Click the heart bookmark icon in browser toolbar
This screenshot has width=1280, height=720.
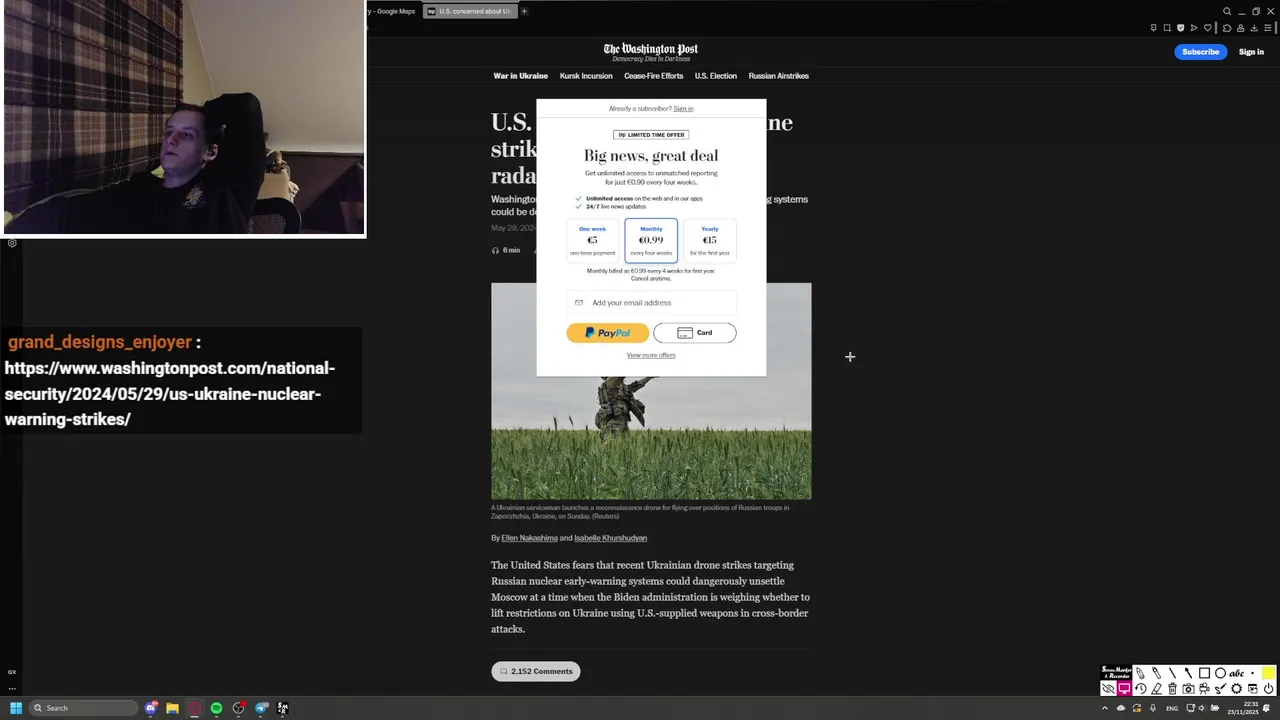1208,28
